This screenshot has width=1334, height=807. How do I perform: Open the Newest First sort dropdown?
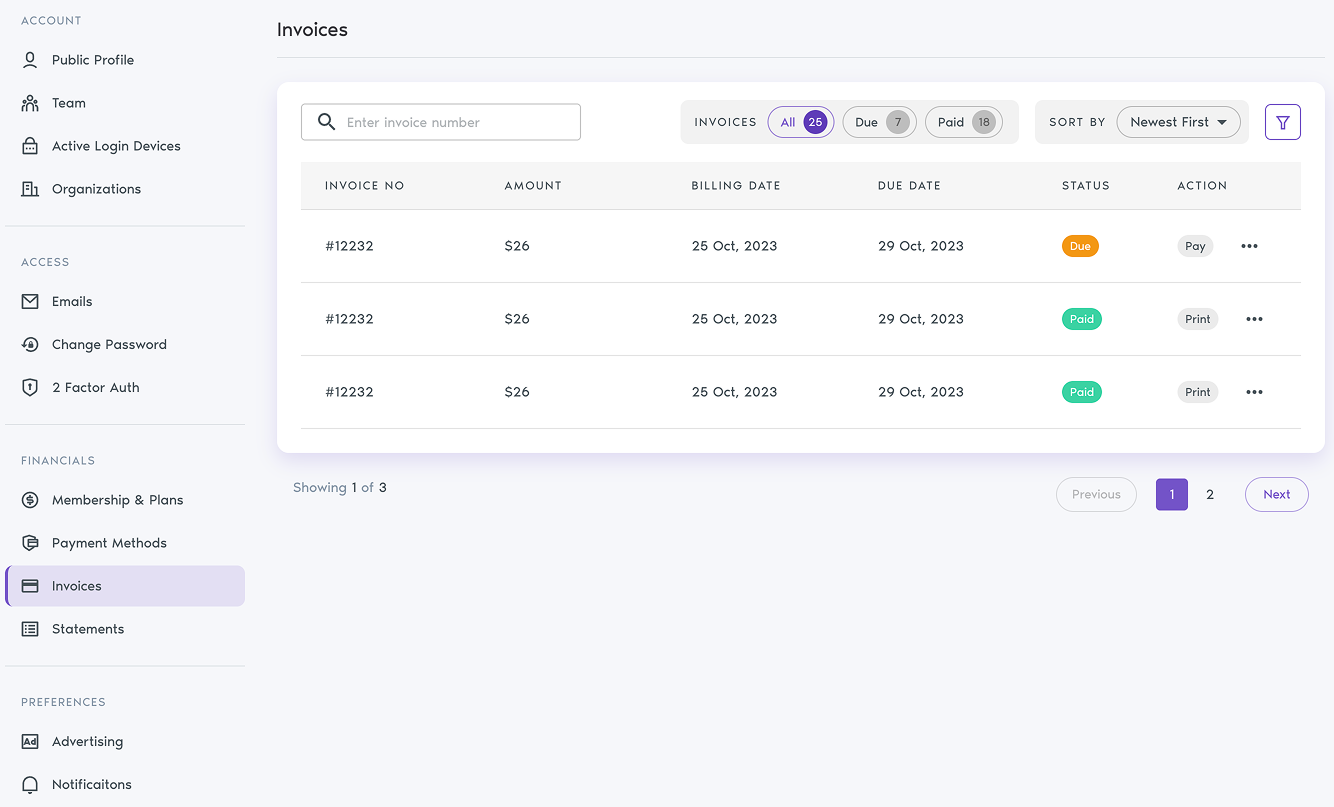click(1178, 121)
